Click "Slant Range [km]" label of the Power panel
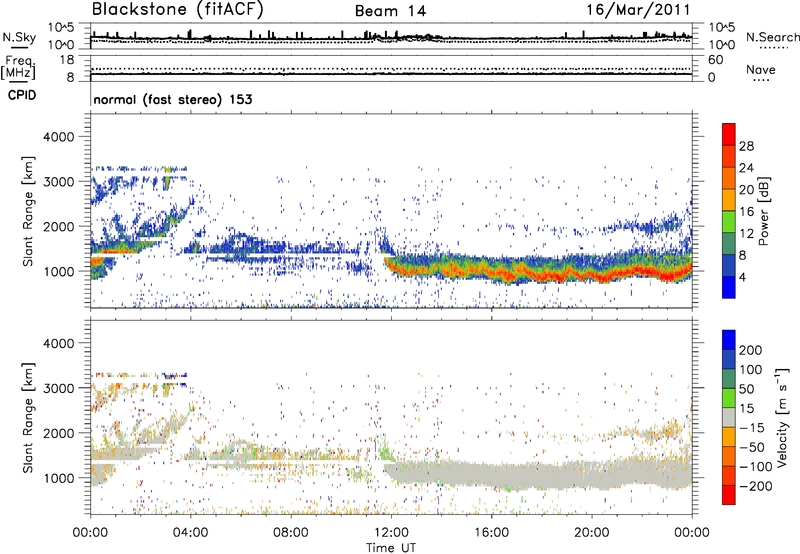800x554 pixels. [28, 211]
